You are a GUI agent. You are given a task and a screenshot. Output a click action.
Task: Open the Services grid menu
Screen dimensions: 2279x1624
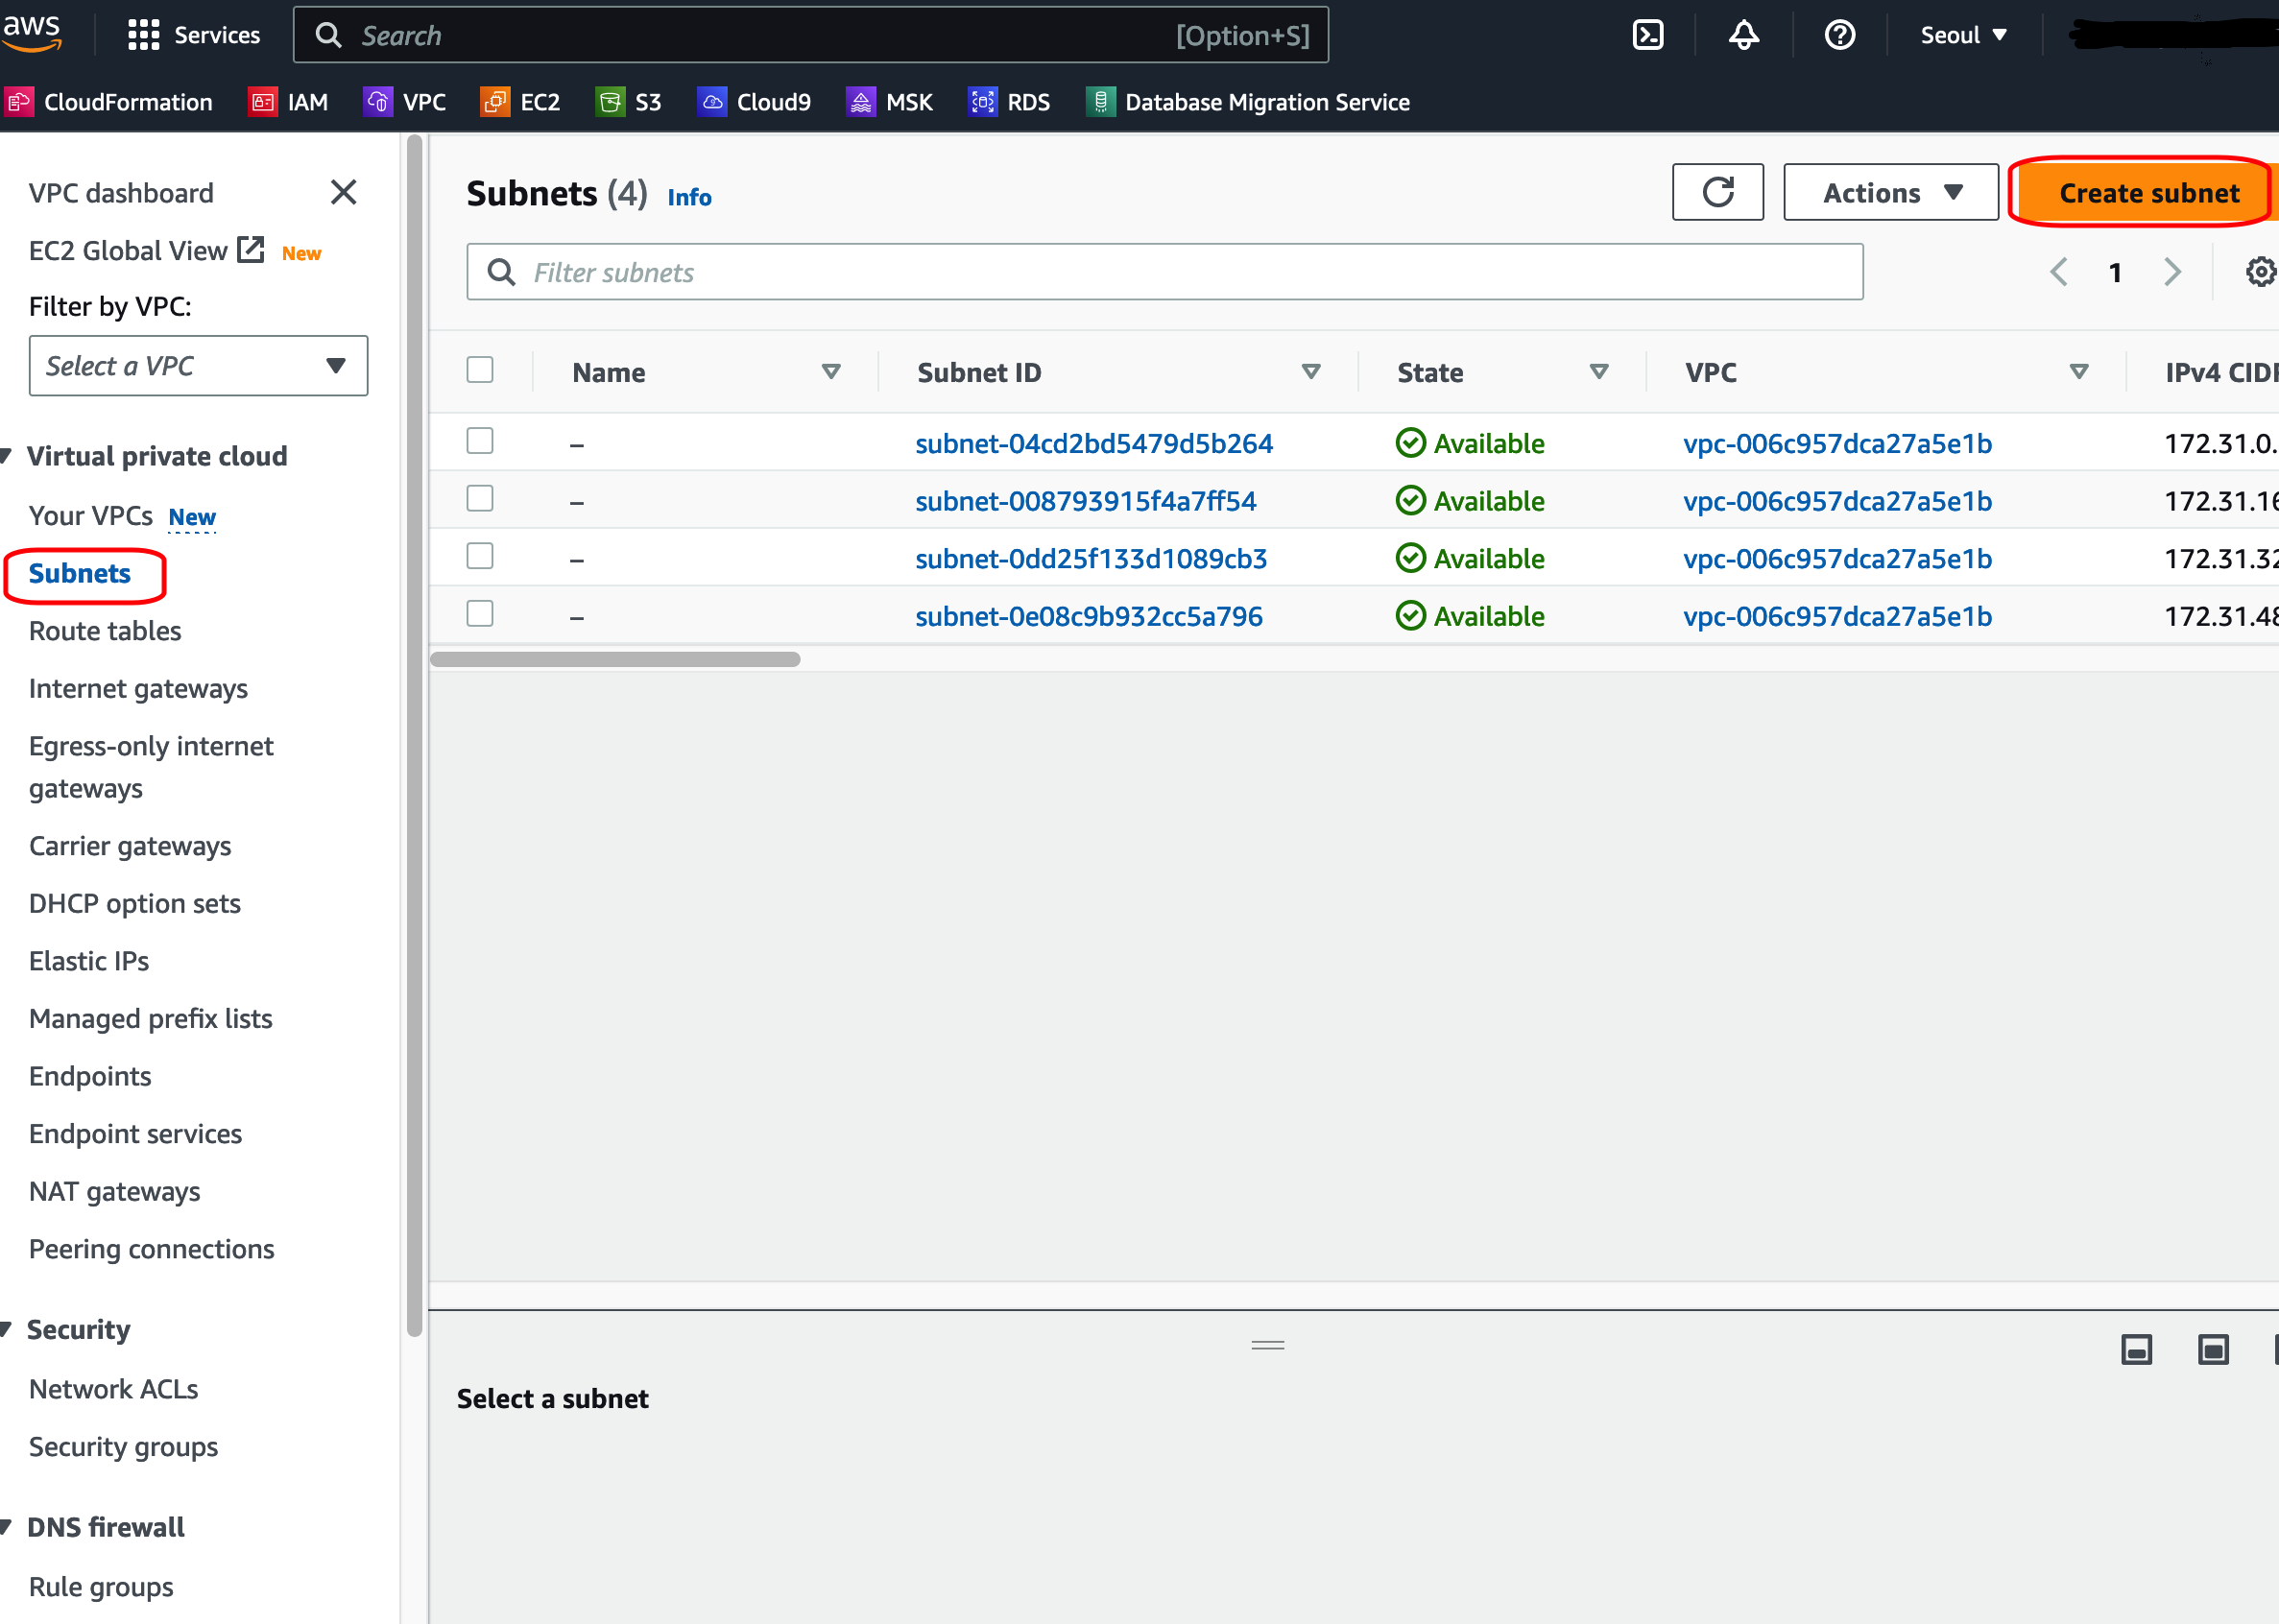click(x=143, y=35)
